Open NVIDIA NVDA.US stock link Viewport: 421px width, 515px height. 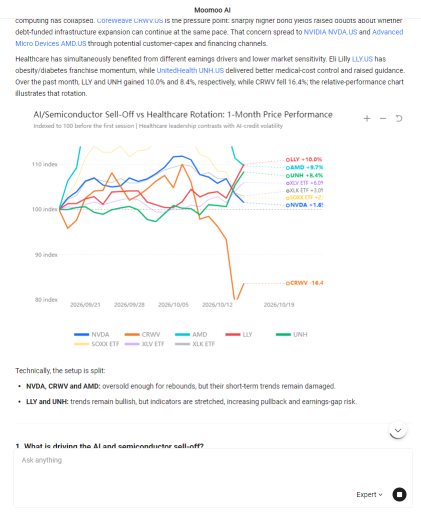(330, 32)
